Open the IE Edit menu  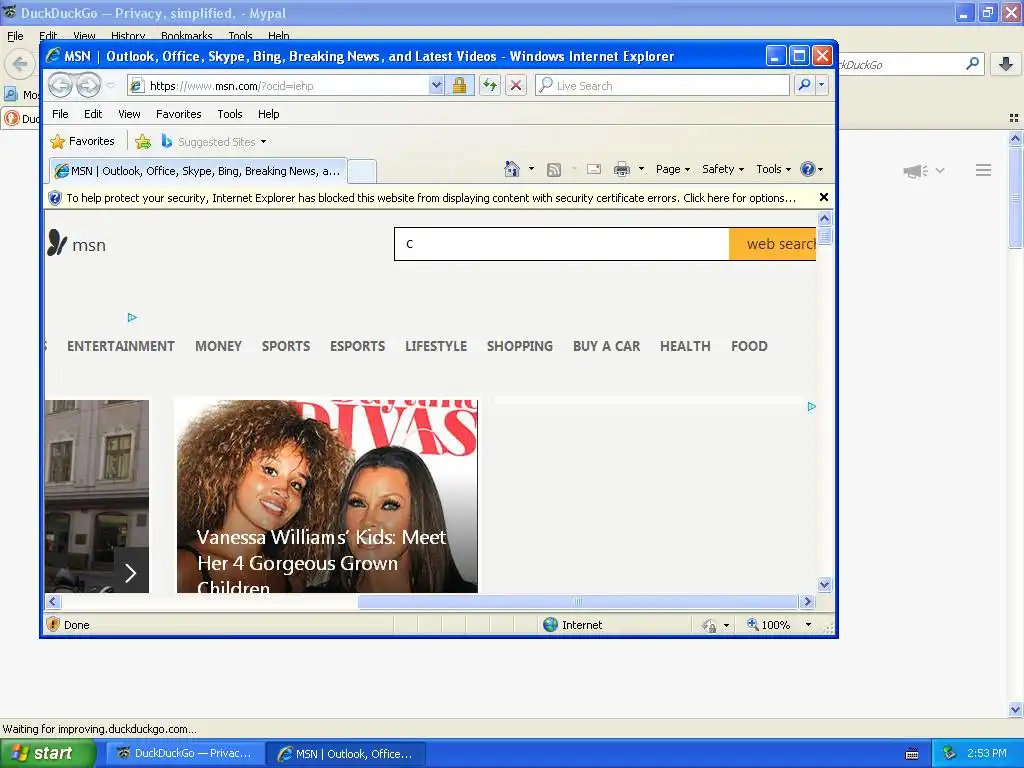[x=93, y=114]
